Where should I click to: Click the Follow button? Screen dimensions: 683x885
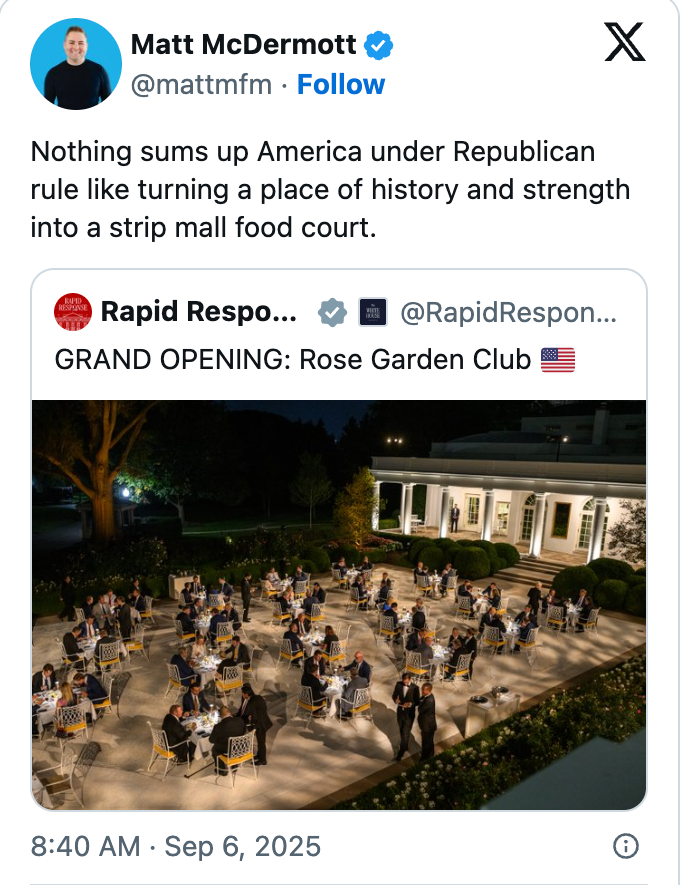pyautogui.click(x=341, y=84)
